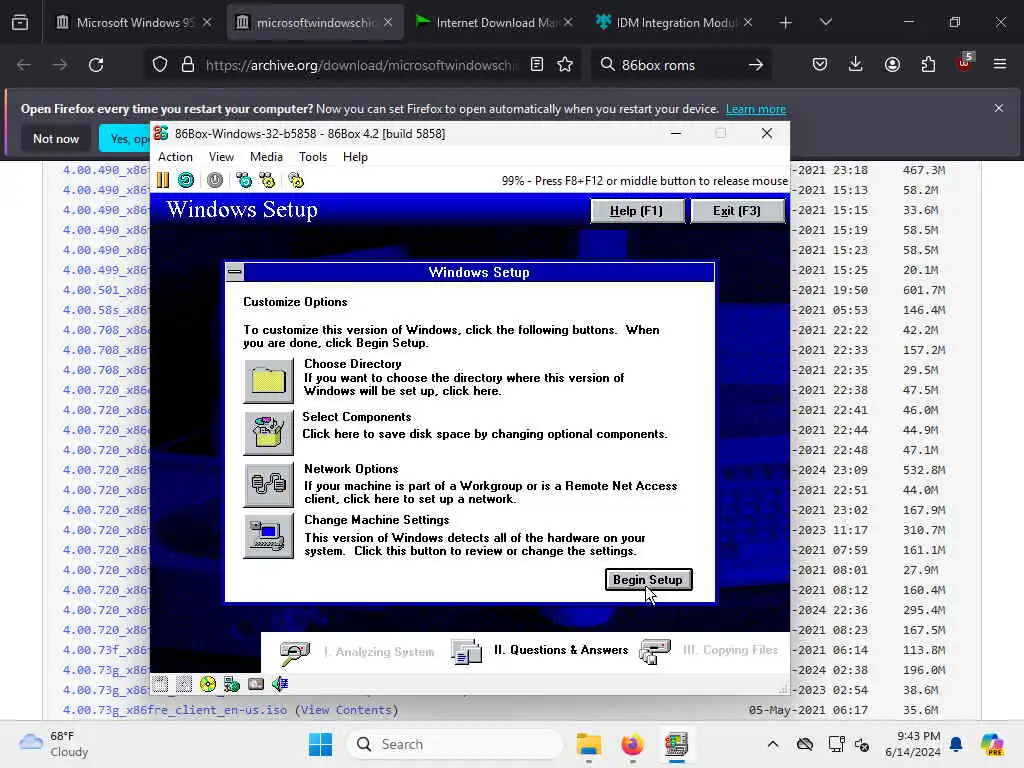The image size is (1024, 768).
Task: Click the Questions & Answers step icon
Action: [466, 652]
